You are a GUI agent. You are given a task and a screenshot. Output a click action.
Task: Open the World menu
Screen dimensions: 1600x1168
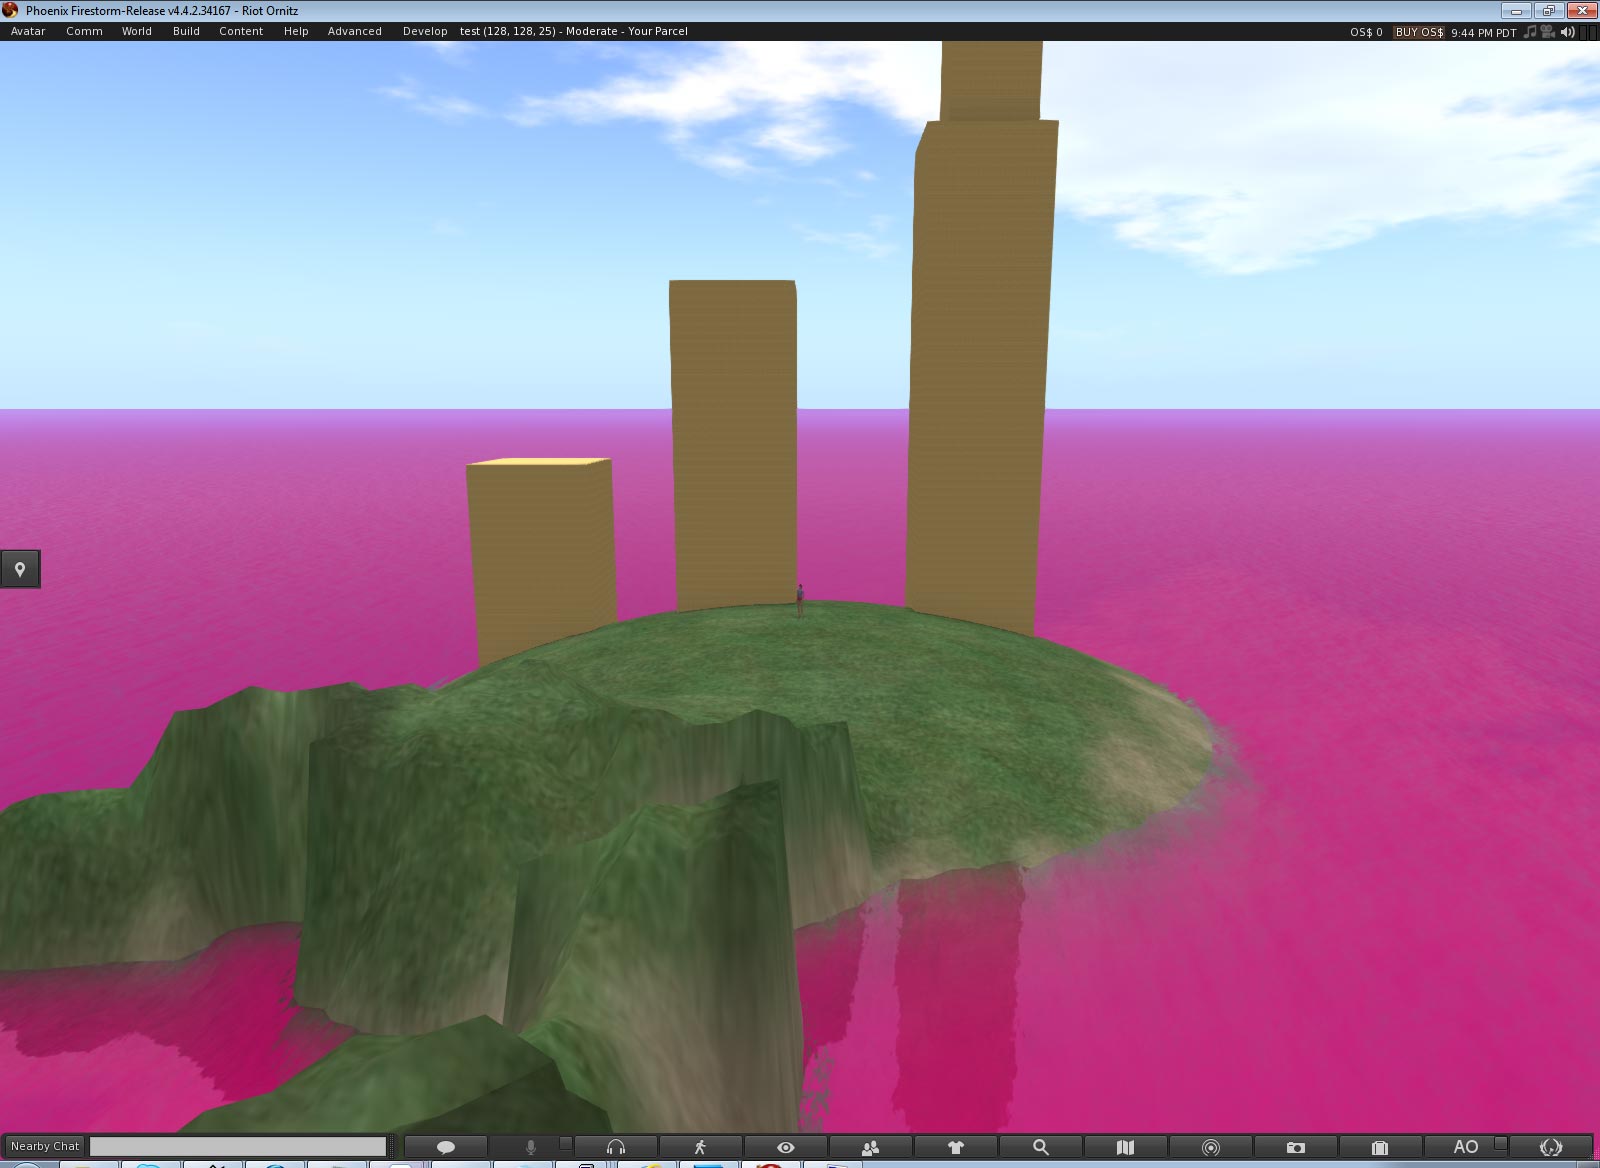tap(137, 31)
